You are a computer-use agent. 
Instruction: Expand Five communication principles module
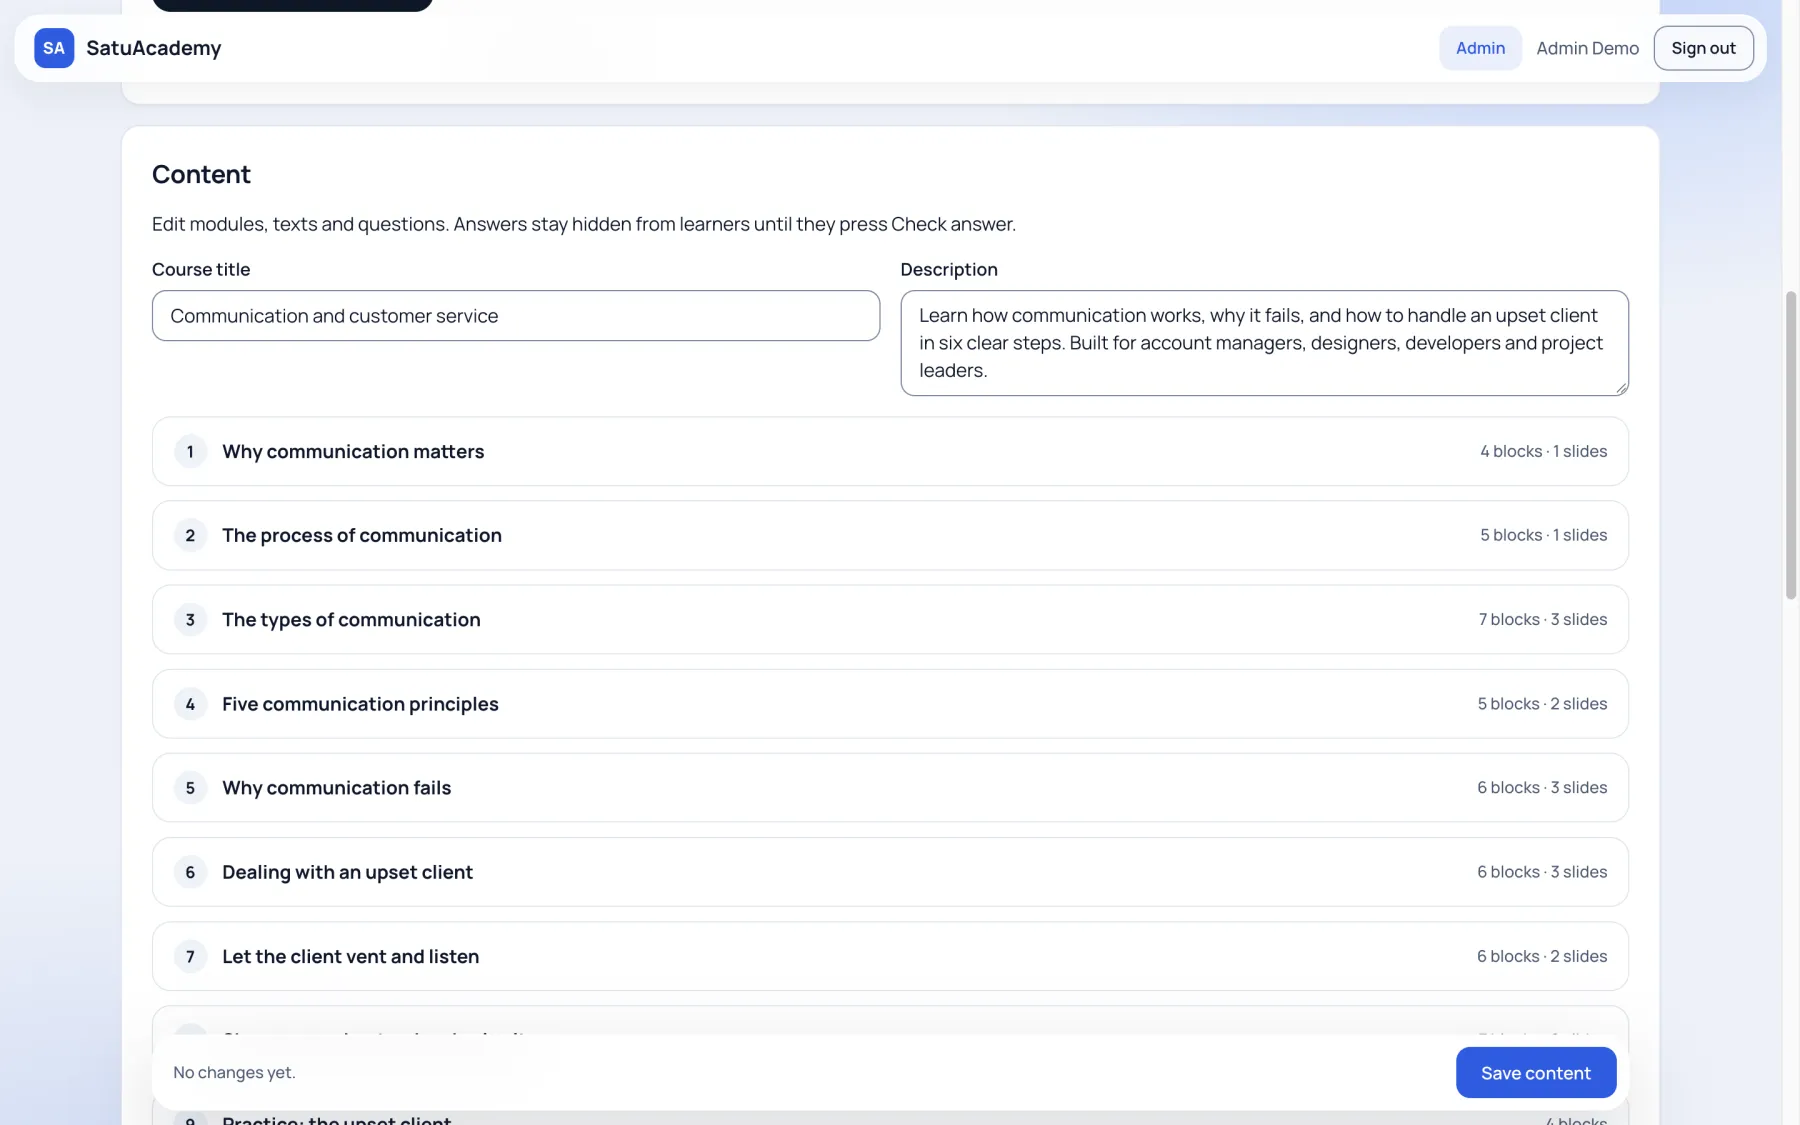890,704
